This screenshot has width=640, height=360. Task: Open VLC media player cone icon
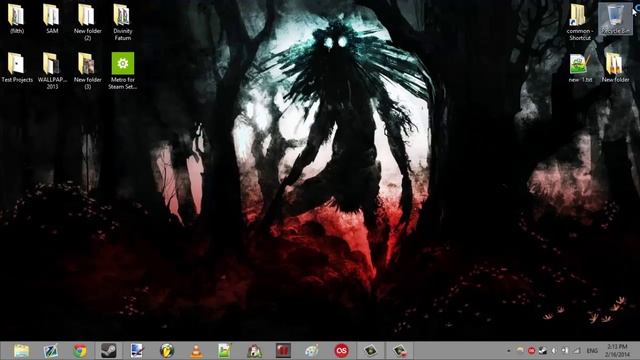pos(196,351)
